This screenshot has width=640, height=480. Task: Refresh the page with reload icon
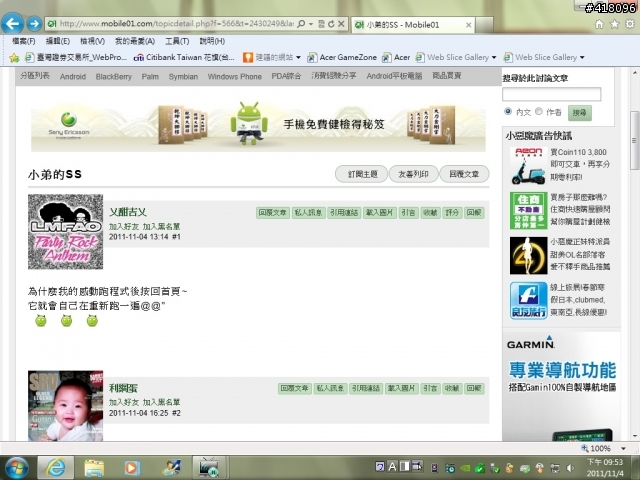[331, 24]
